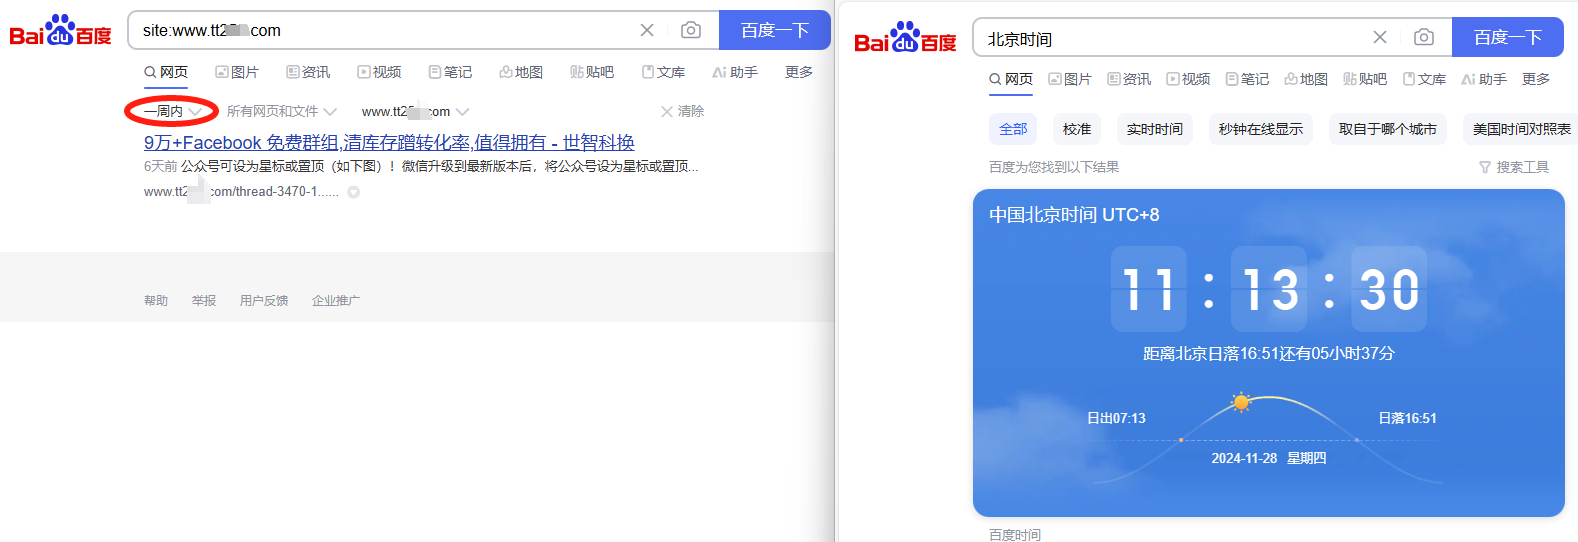Select 地图 tab in right window
The height and width of the screenshot is (542, 1578).
[1306, 79]
